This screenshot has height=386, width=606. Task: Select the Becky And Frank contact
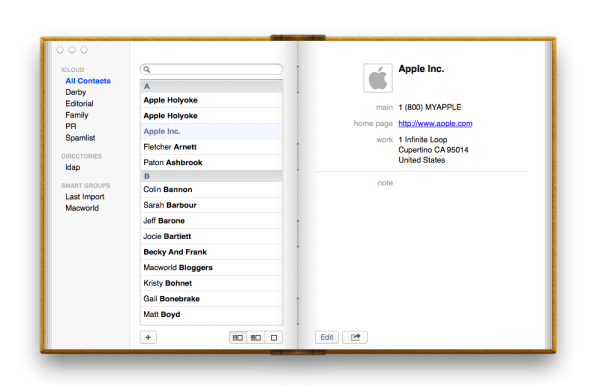(211, 252)
